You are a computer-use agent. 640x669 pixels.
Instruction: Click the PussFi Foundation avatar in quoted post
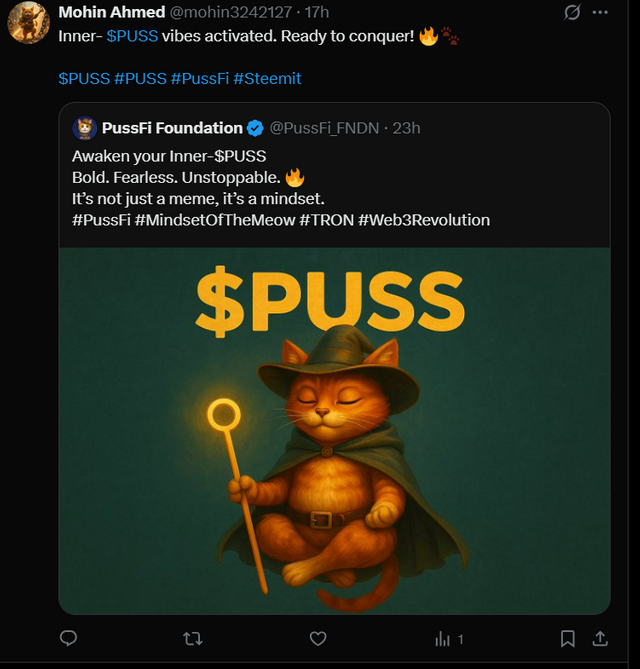[84, 128]
